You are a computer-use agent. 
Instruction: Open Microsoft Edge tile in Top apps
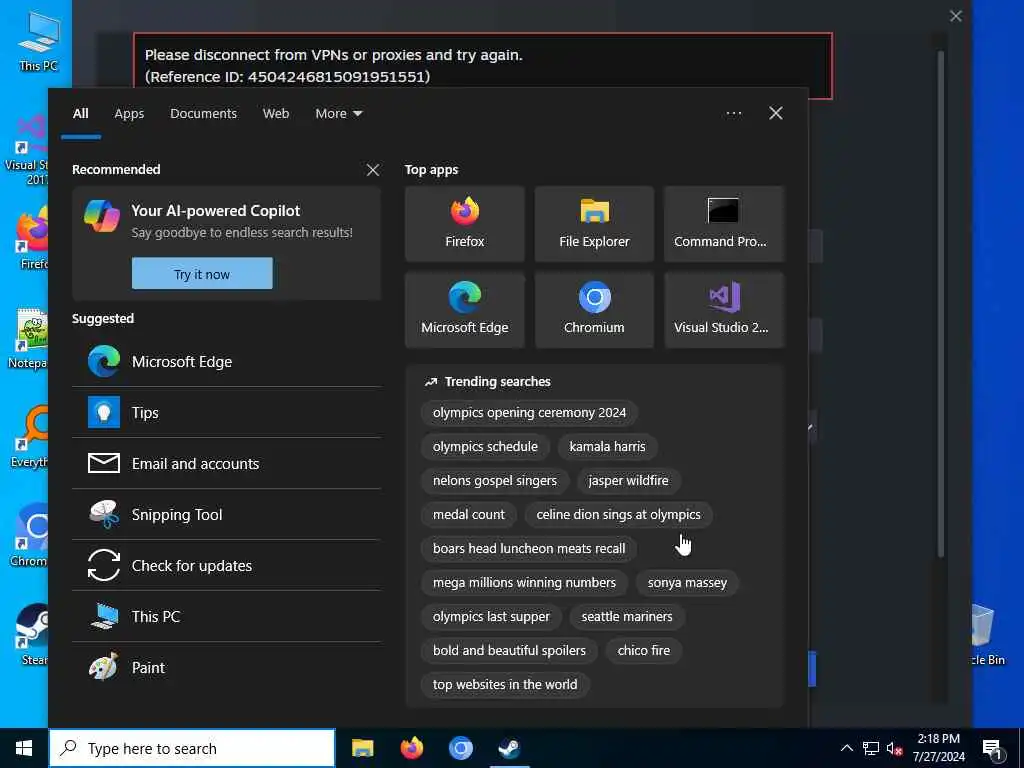coord(464,310)
